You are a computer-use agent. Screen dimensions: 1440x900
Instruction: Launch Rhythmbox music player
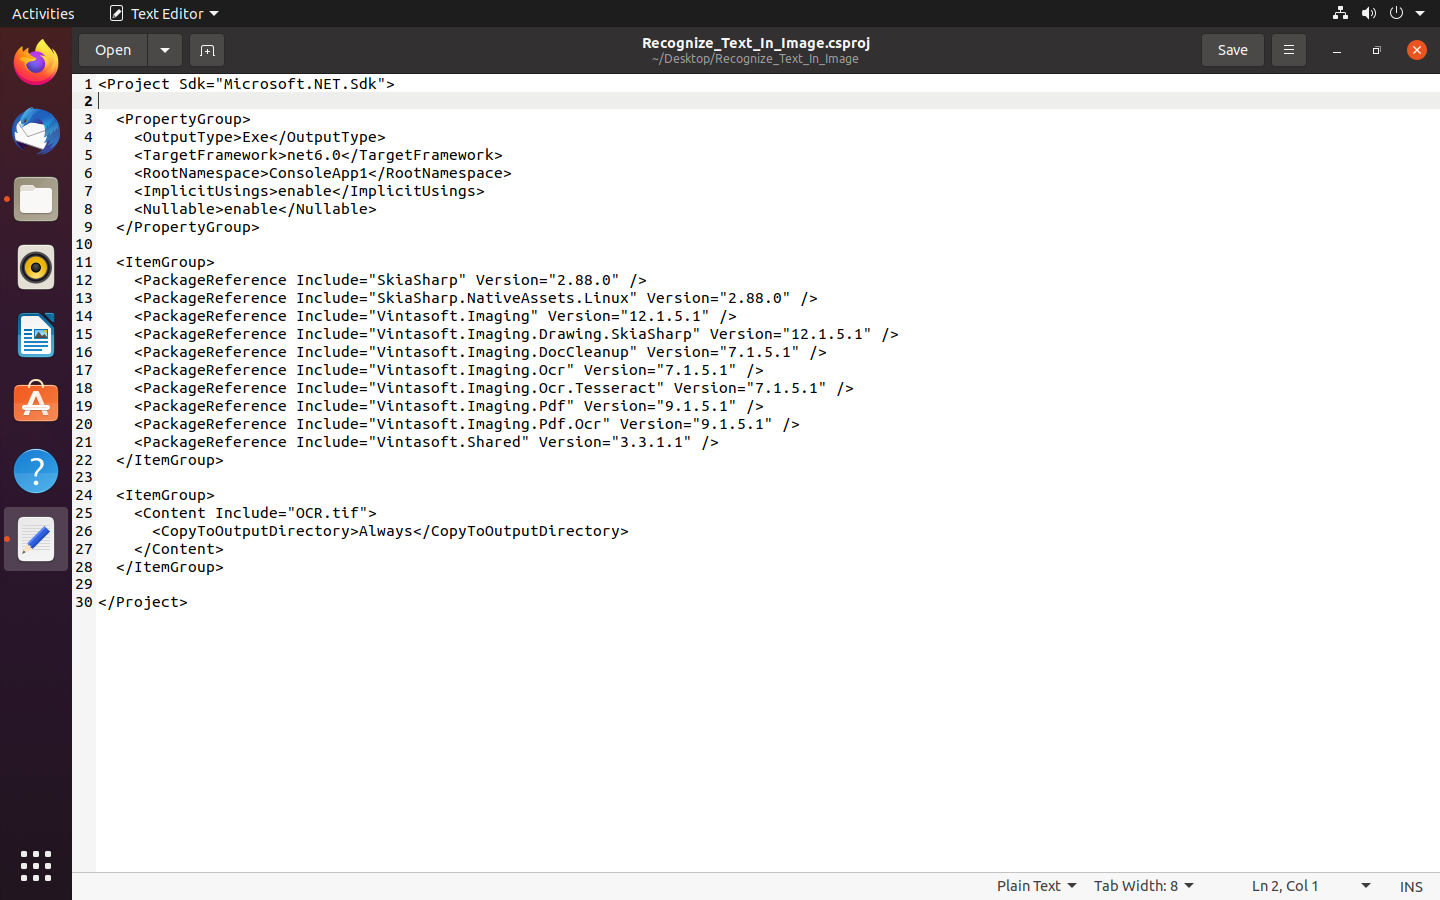click(x=36, y=268)
